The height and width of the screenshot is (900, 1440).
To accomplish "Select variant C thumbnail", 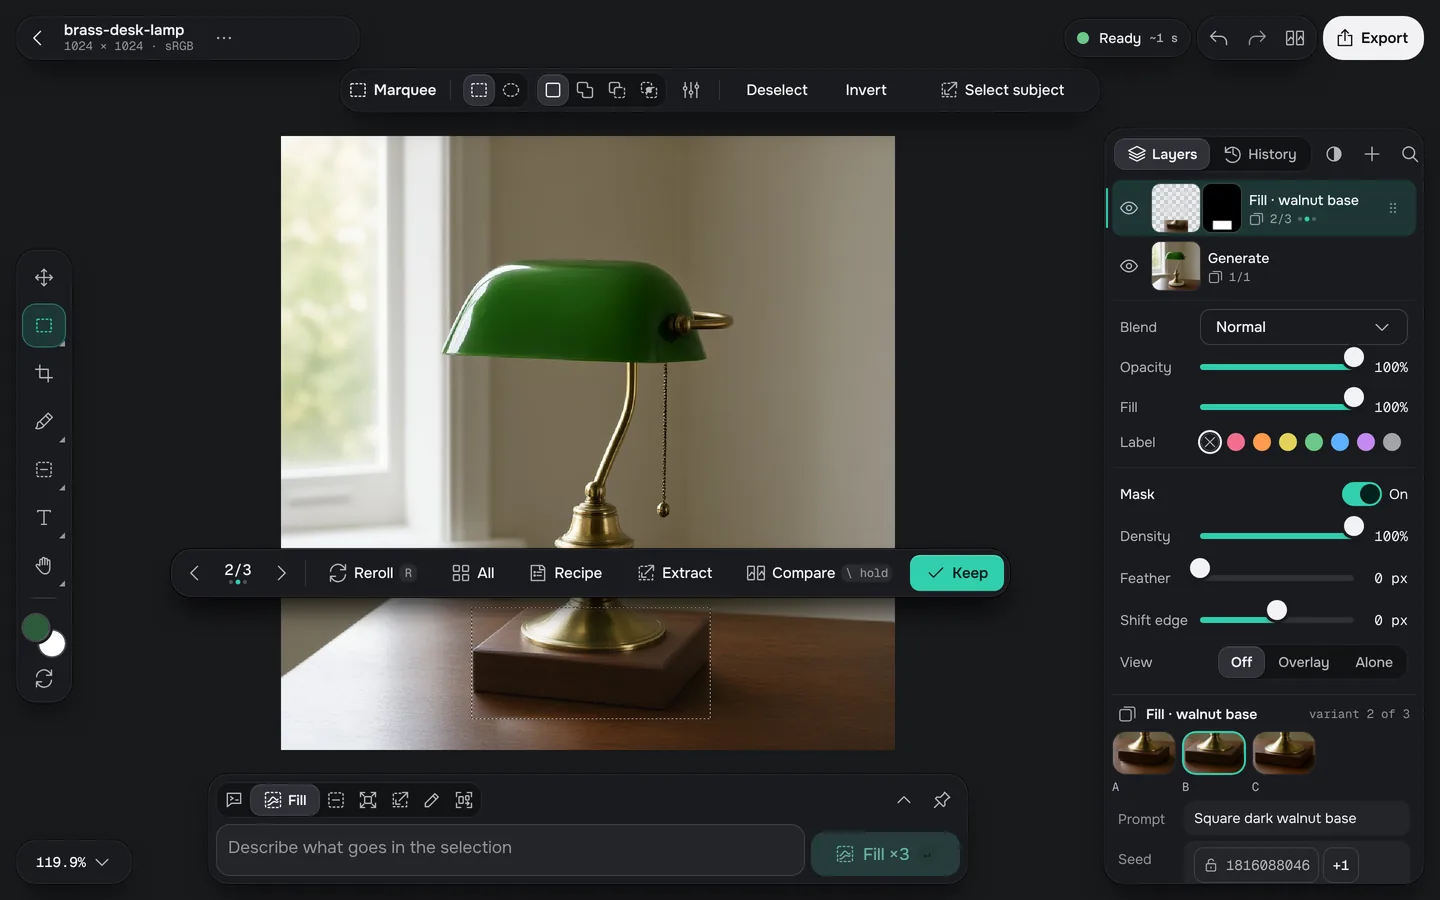I will pyautogui.click(x=1284, y=753).
